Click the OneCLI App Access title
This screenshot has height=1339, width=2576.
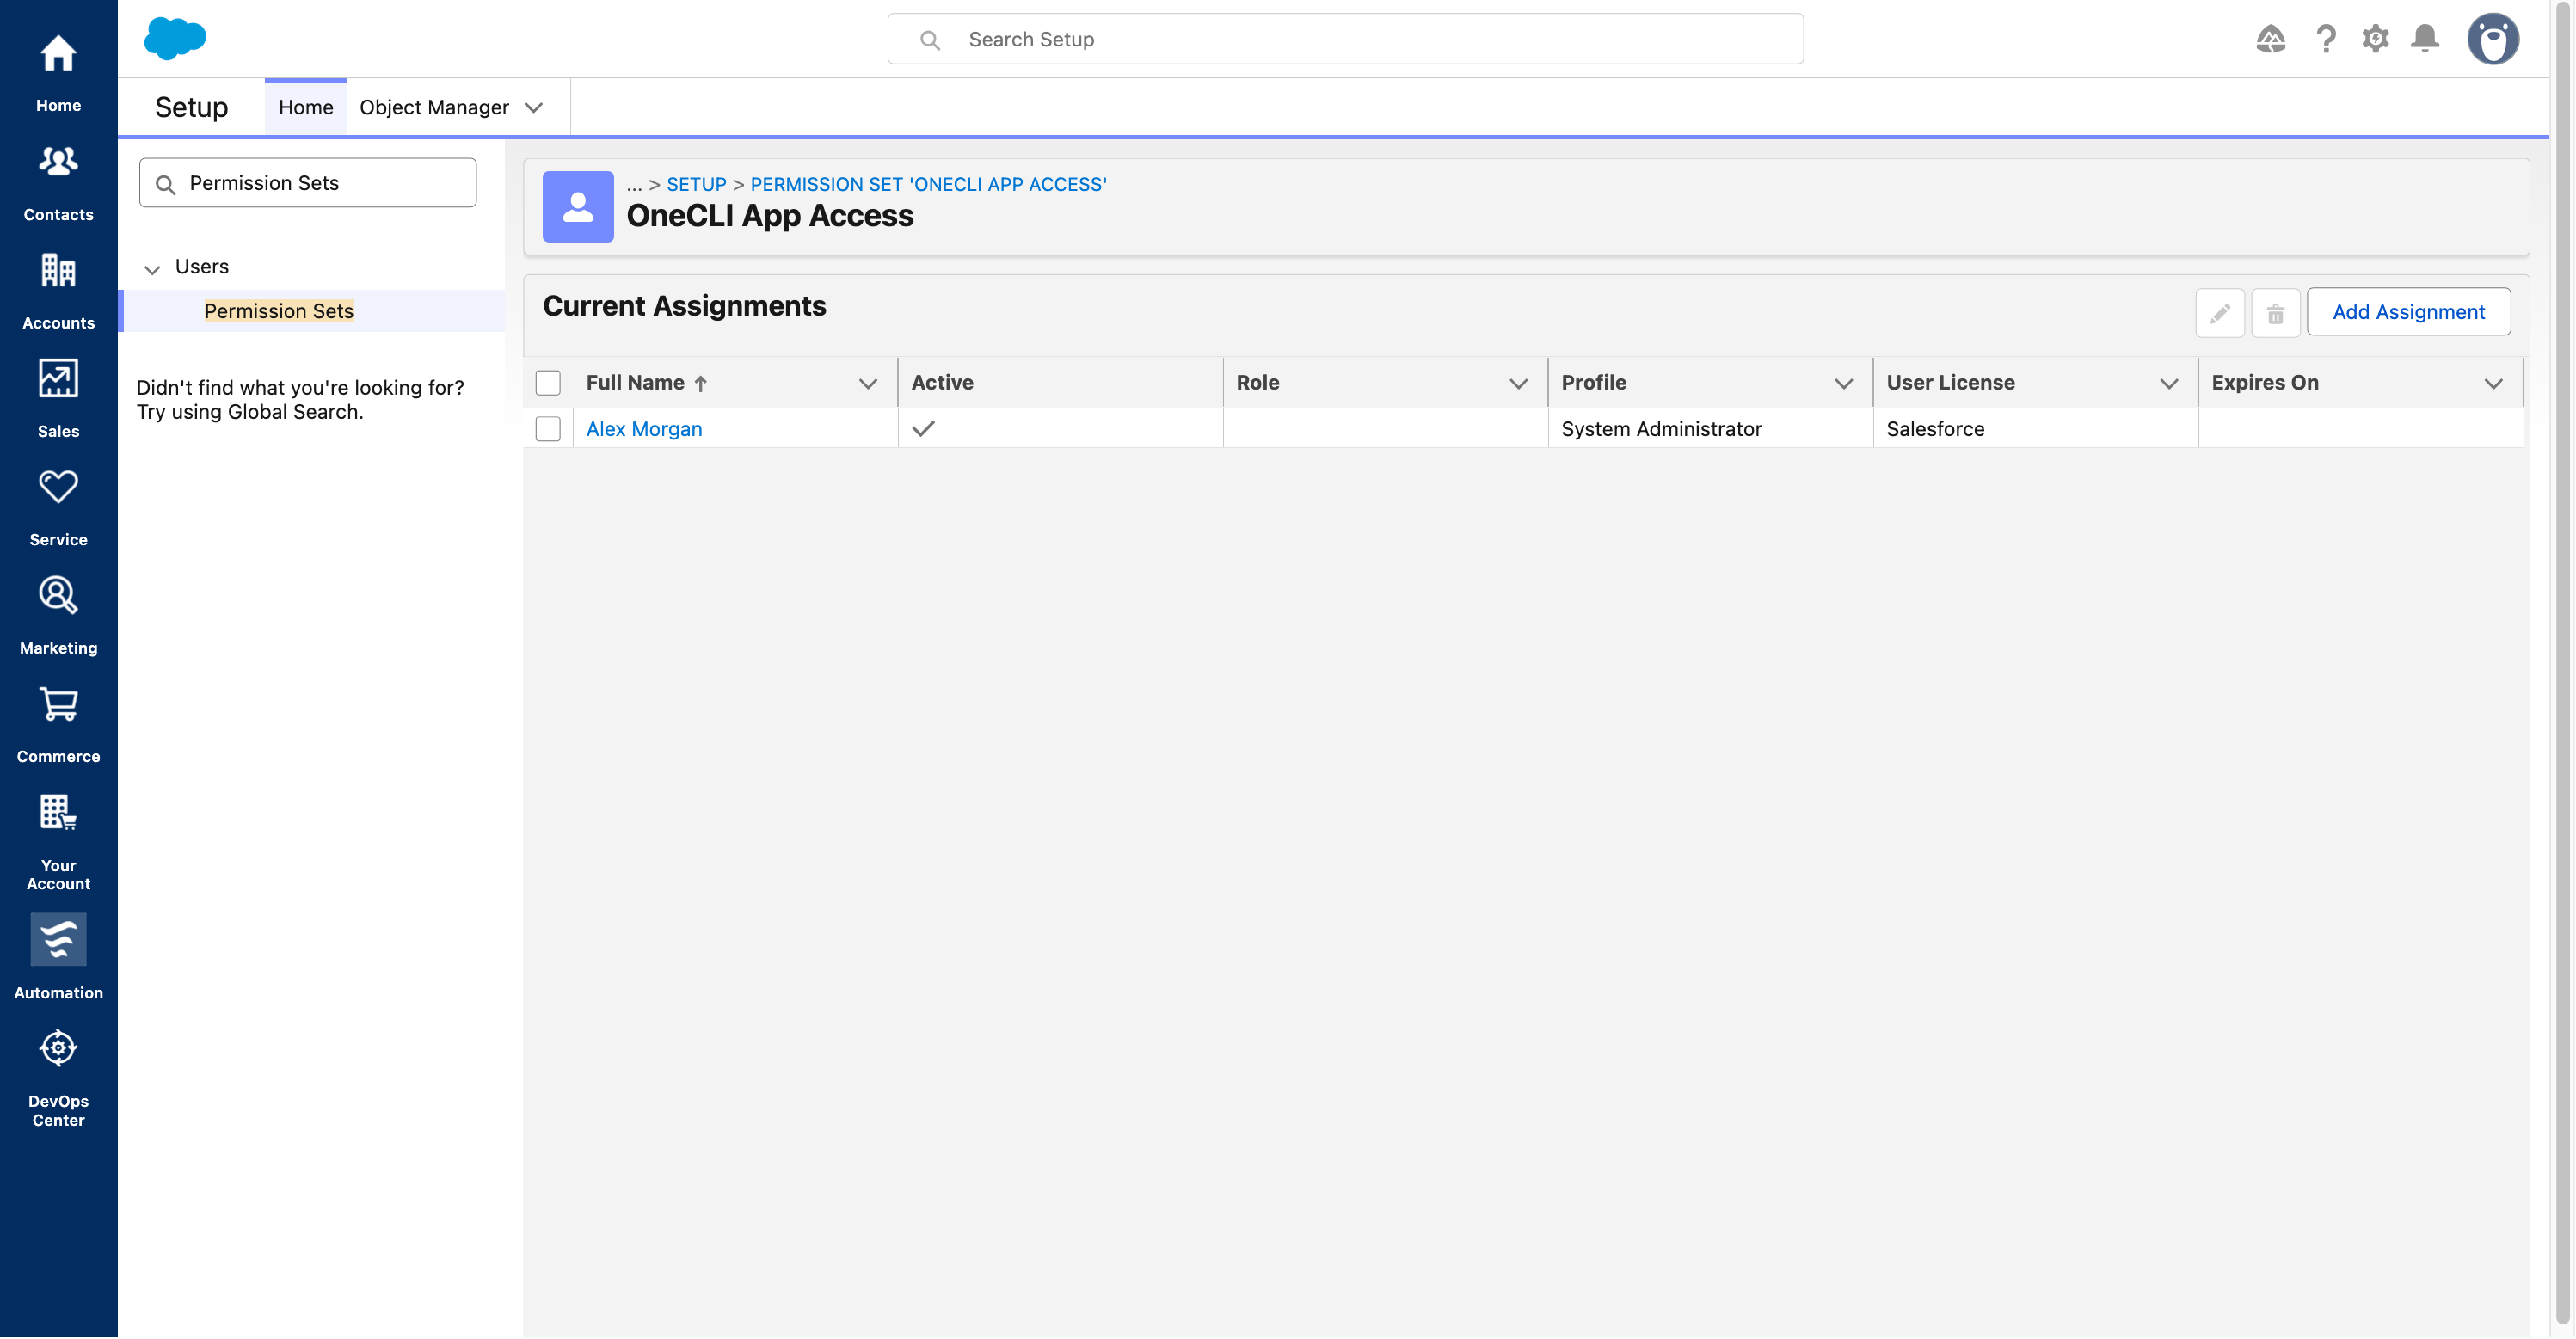(770, 216)
